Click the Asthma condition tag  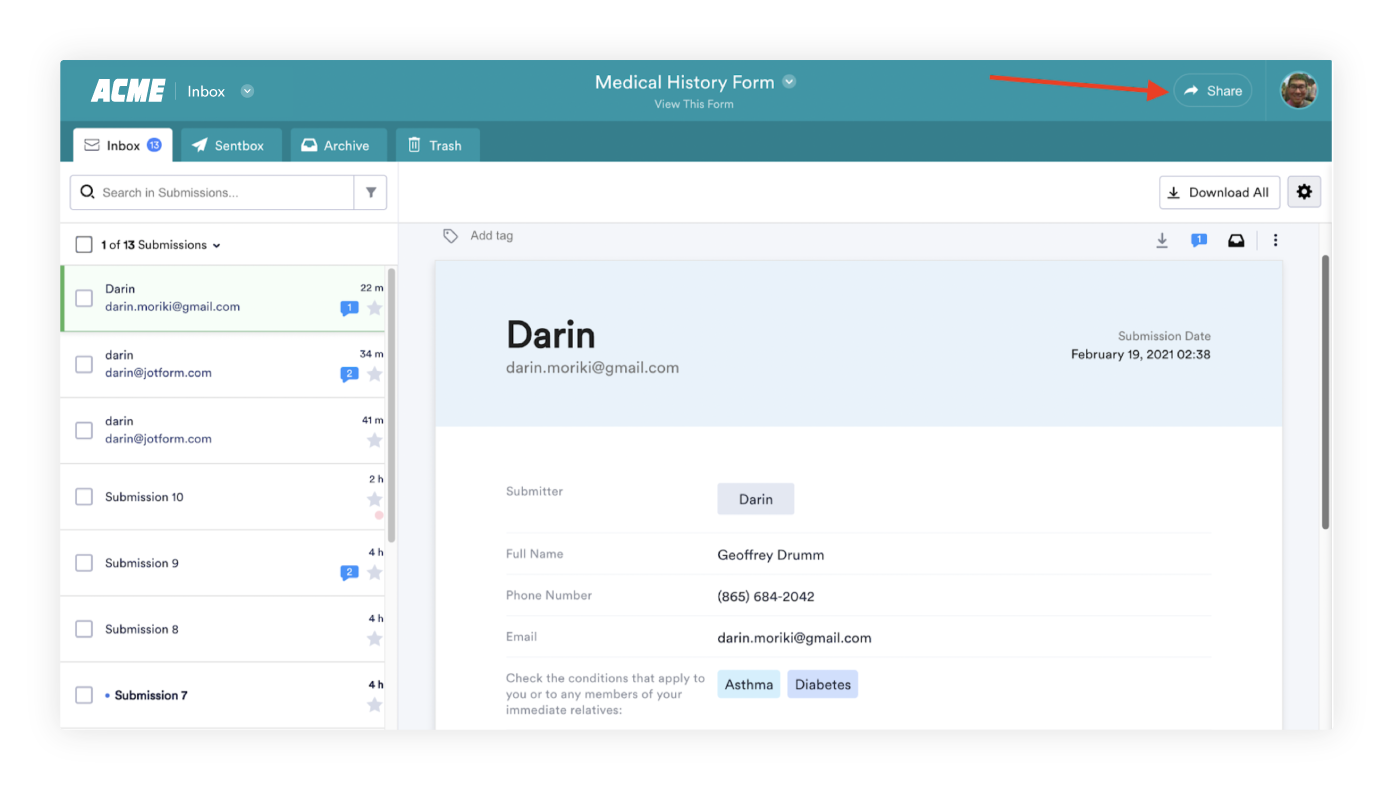(x=748, y=685)
